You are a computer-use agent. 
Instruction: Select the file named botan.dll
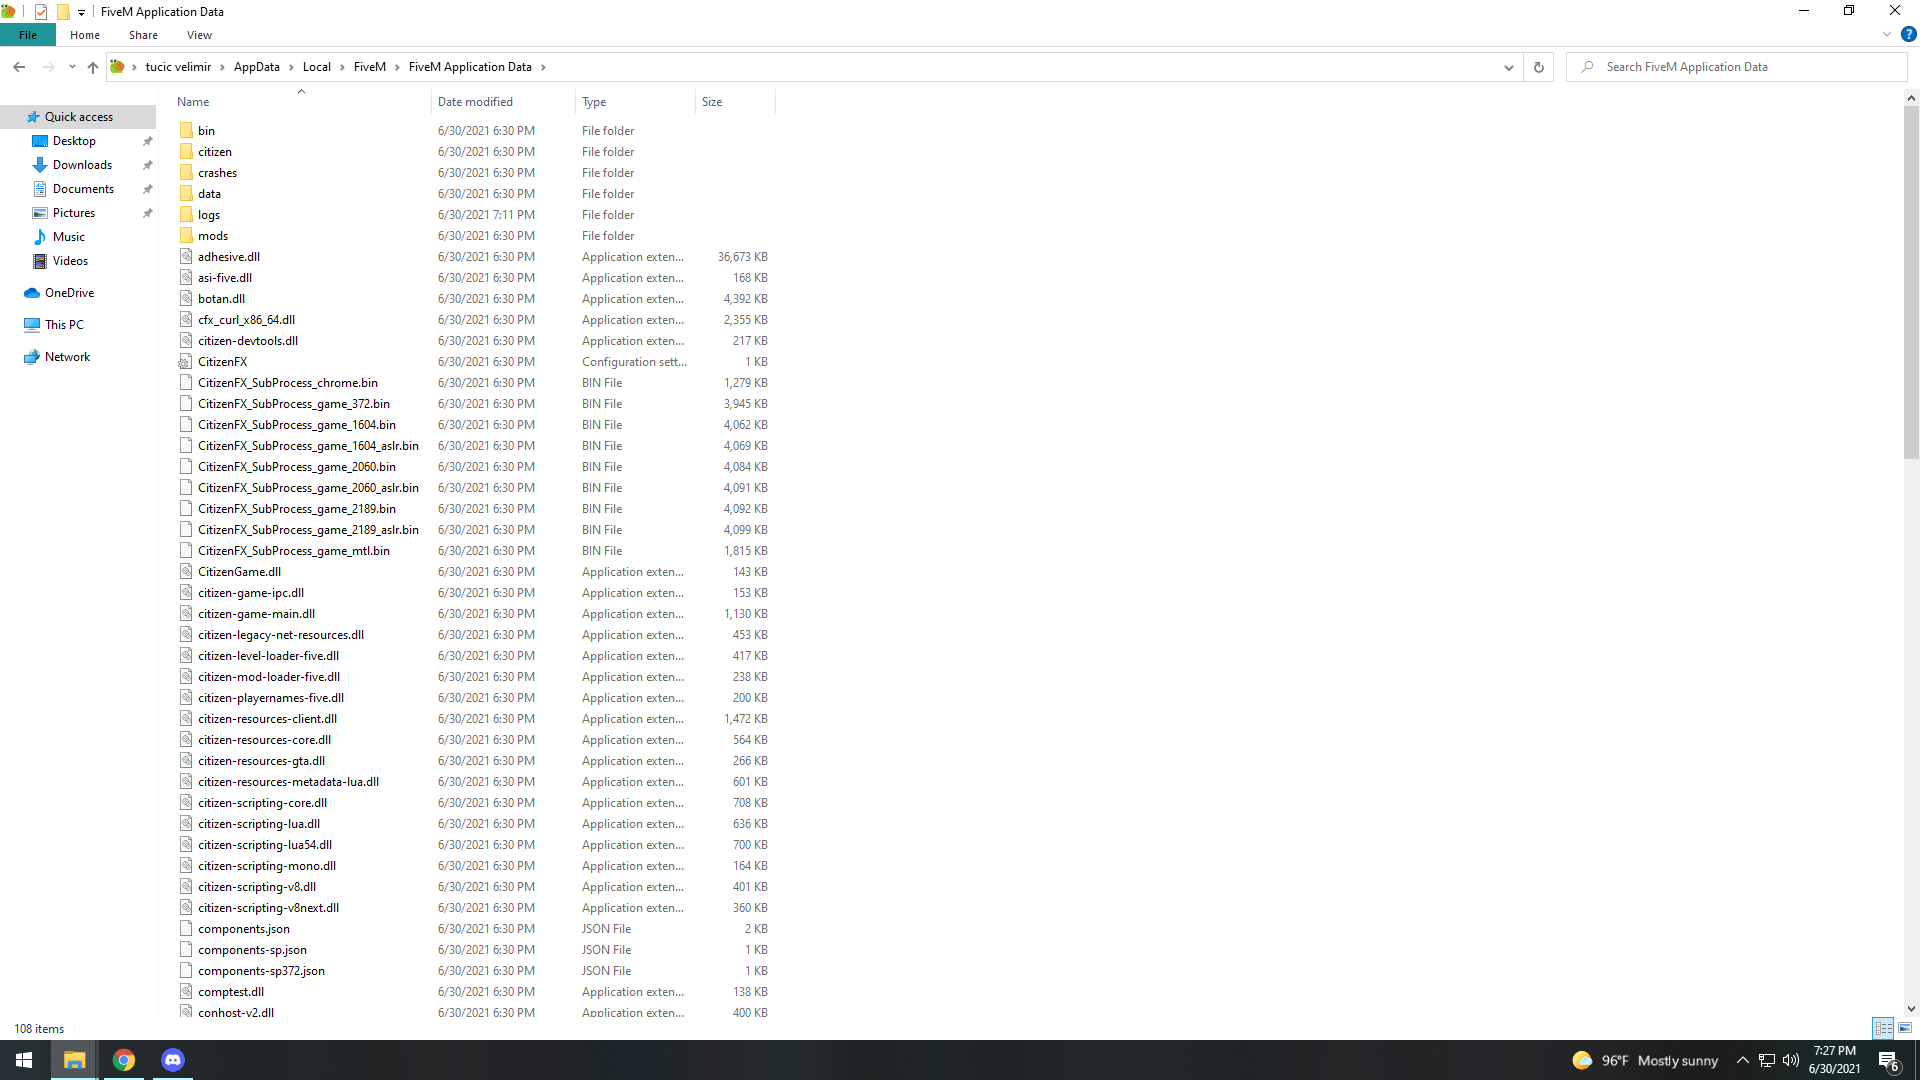221,299
